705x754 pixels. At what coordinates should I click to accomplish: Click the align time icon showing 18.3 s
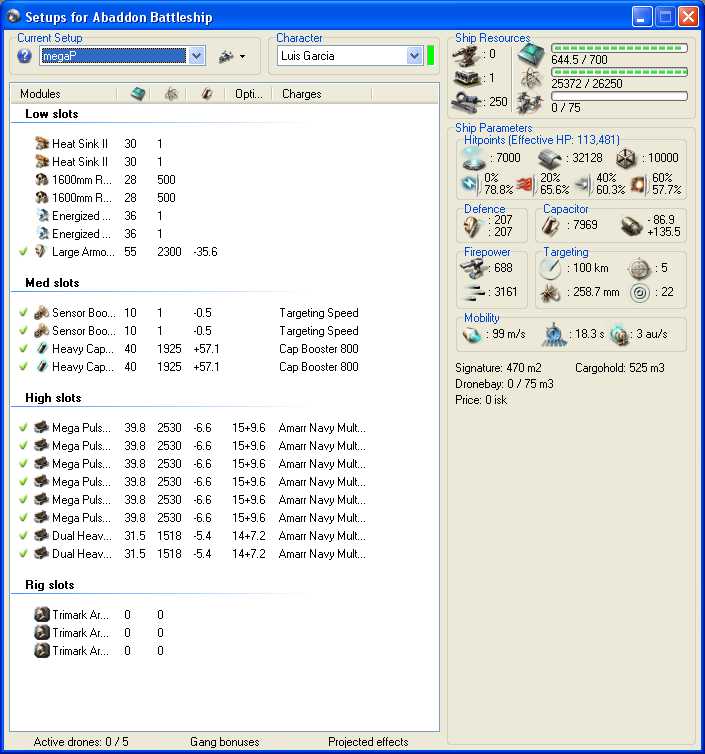pyautogui.click(x=554, y=335)
